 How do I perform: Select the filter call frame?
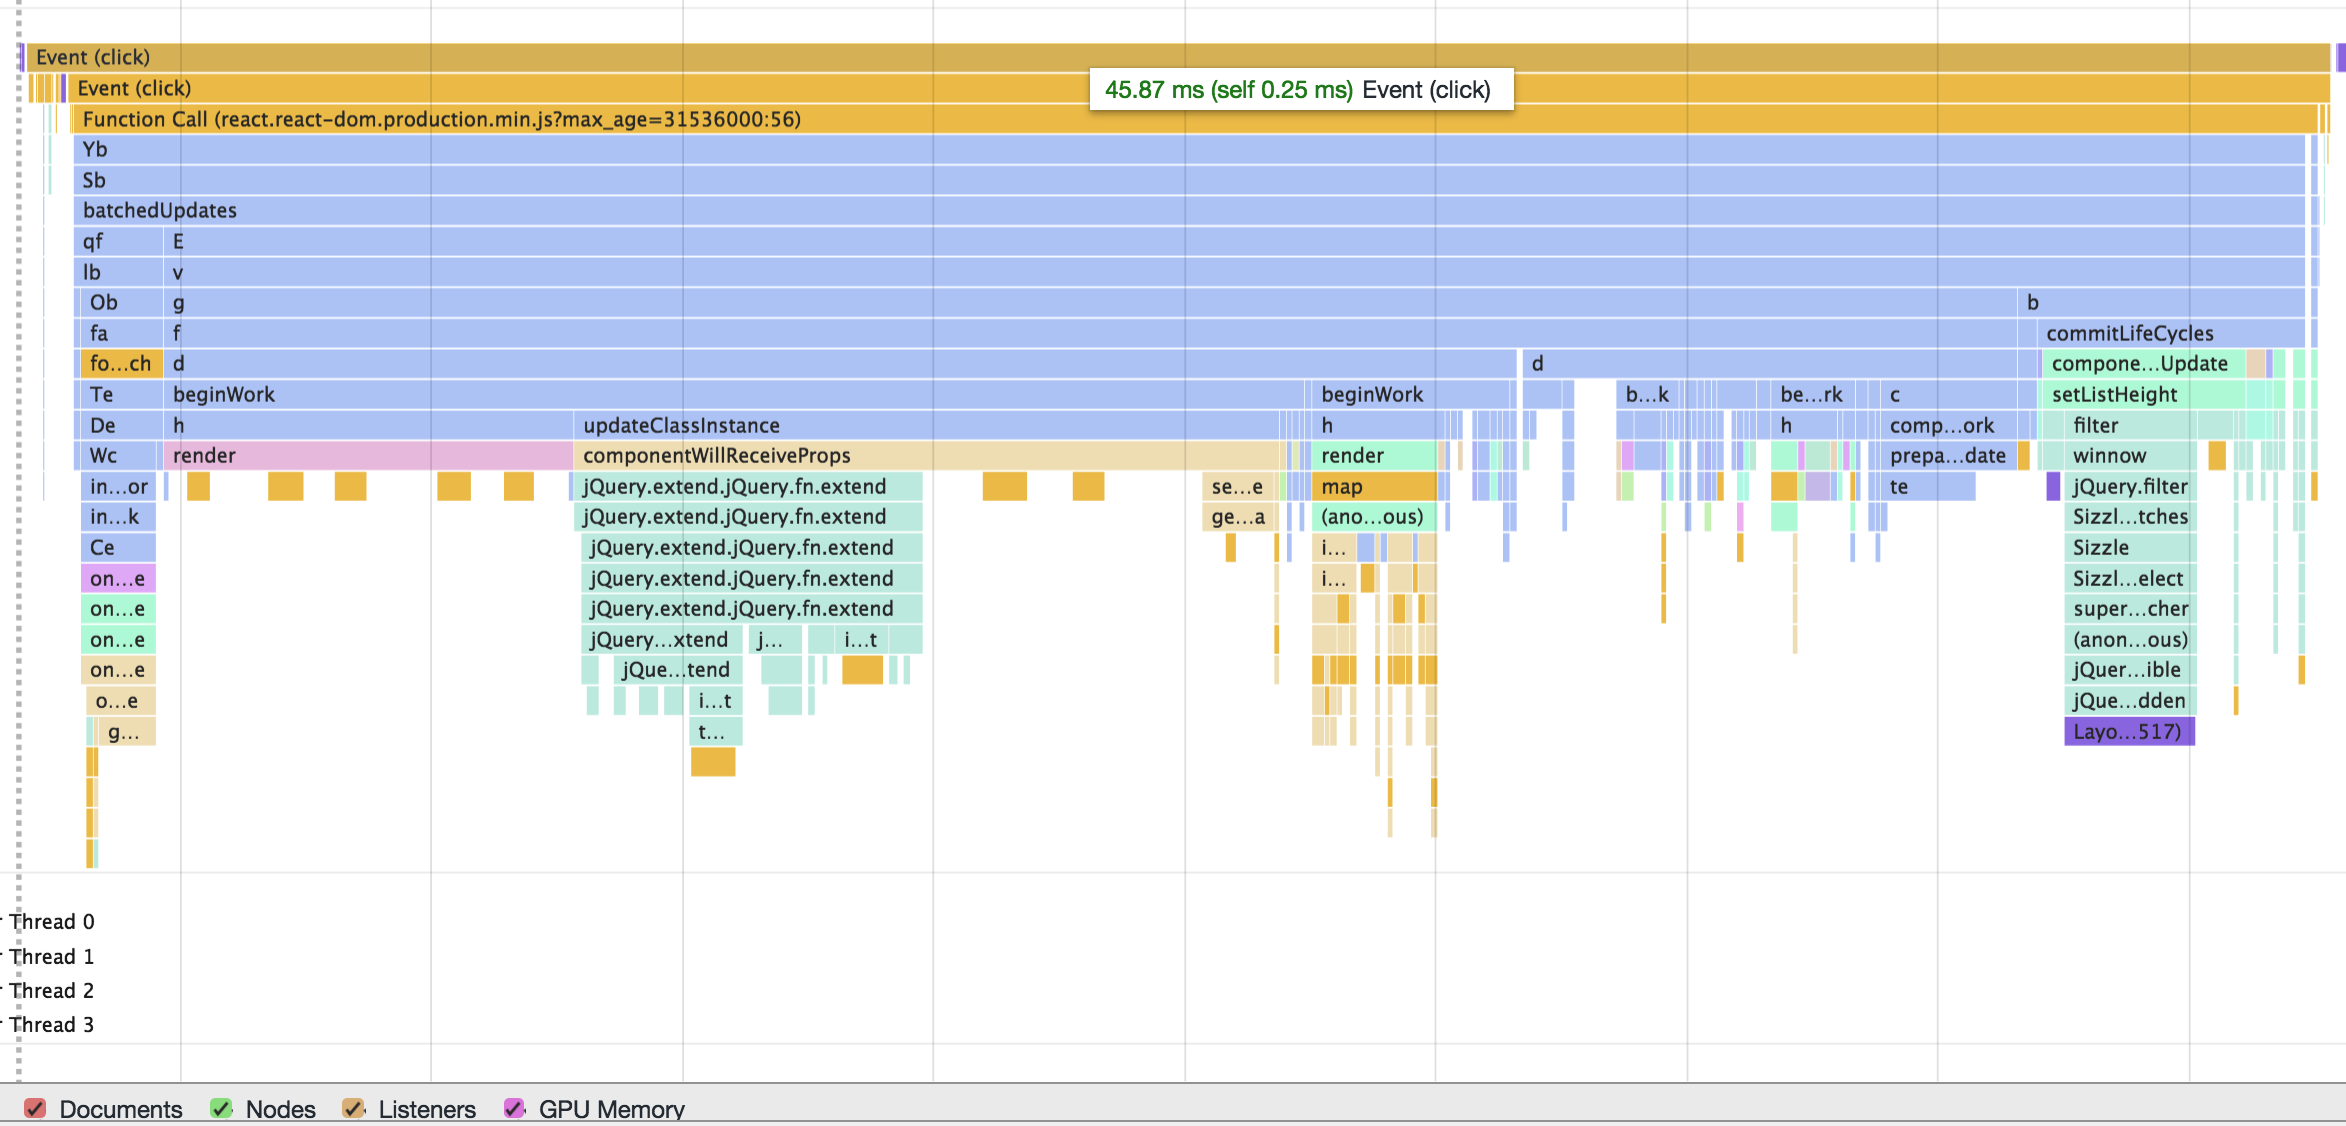2130,425
